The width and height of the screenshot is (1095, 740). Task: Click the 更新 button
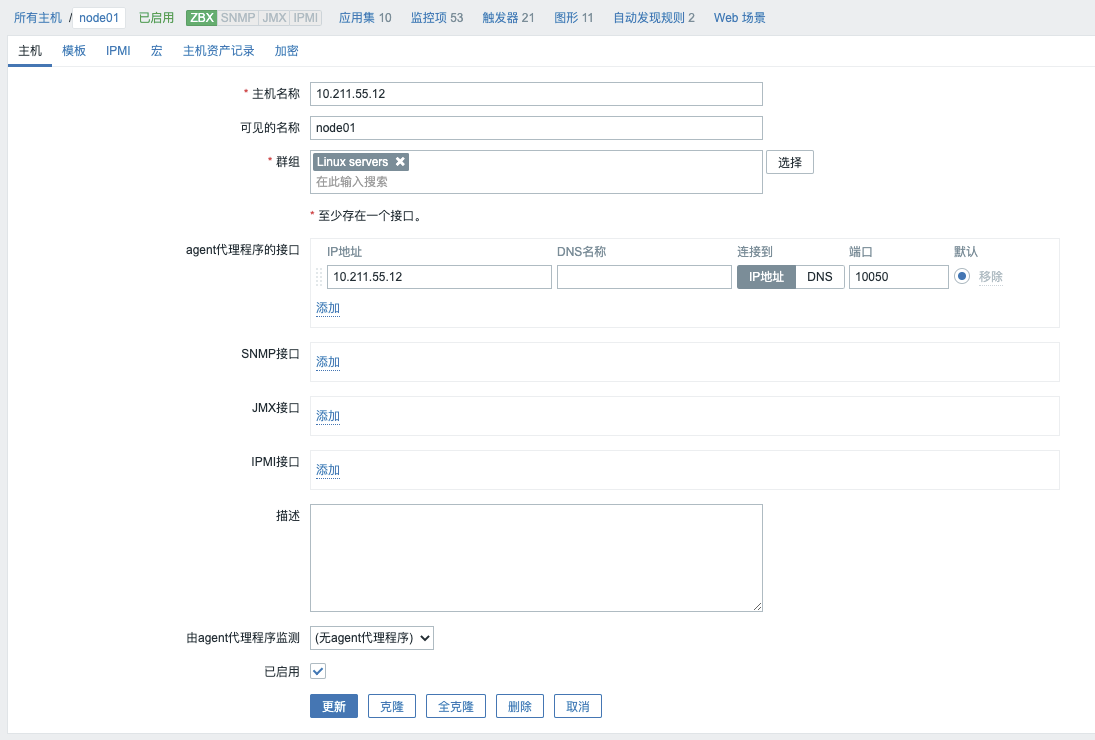[334, 706]
